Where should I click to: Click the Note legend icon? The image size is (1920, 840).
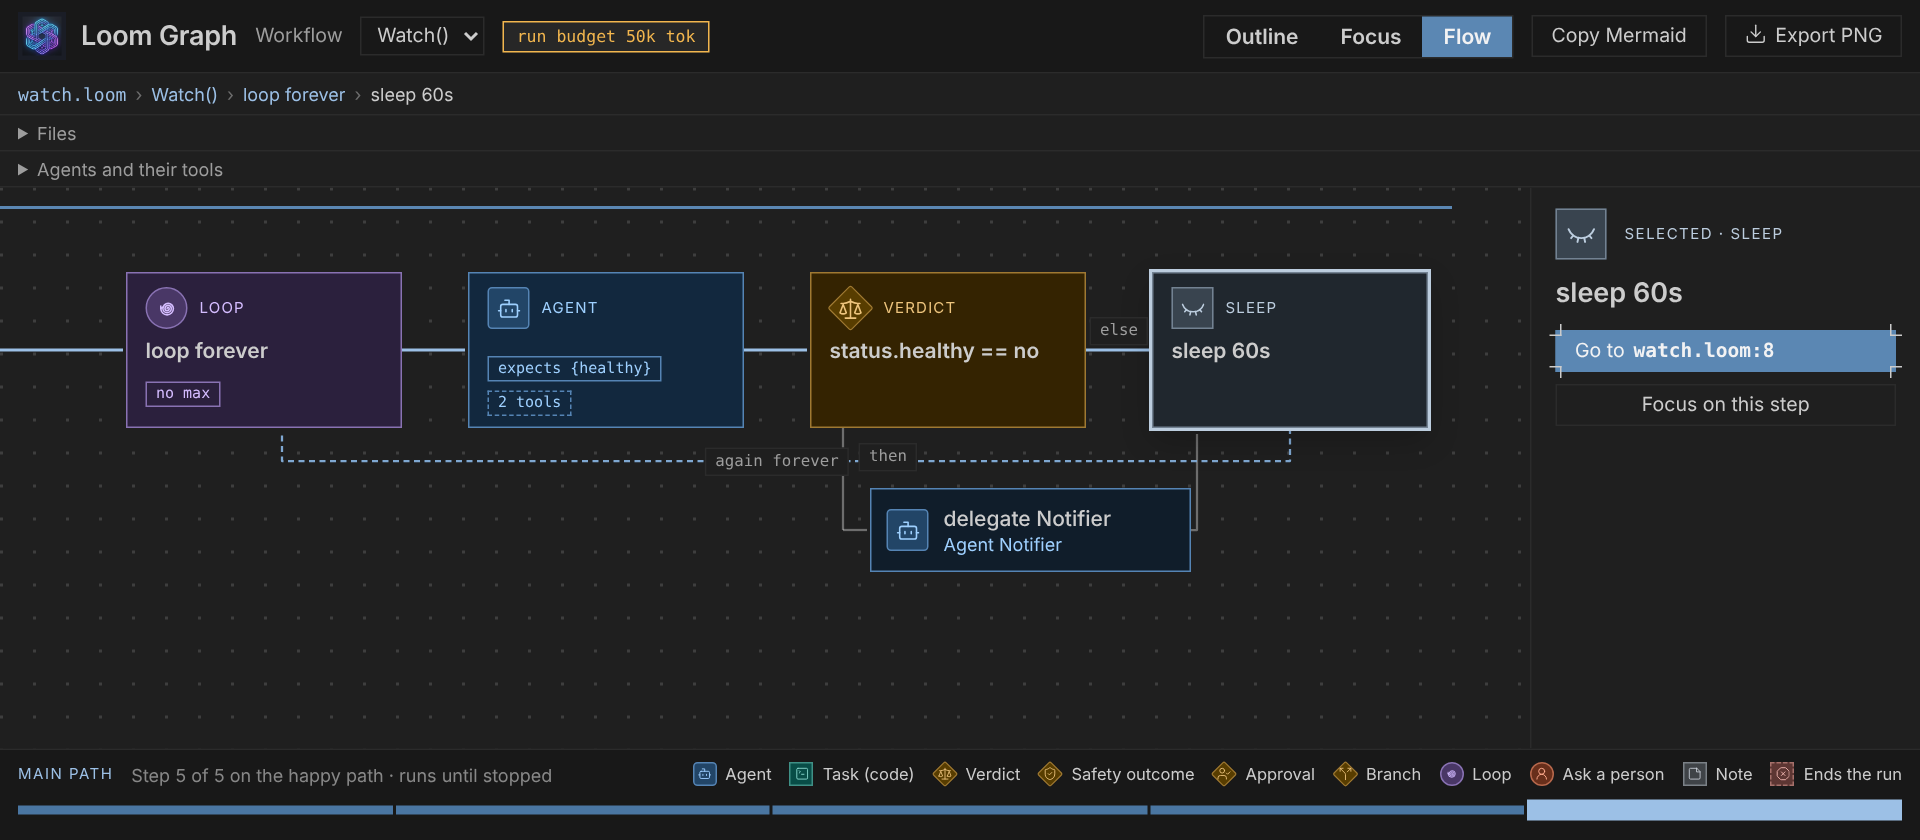pos(1695,774)
